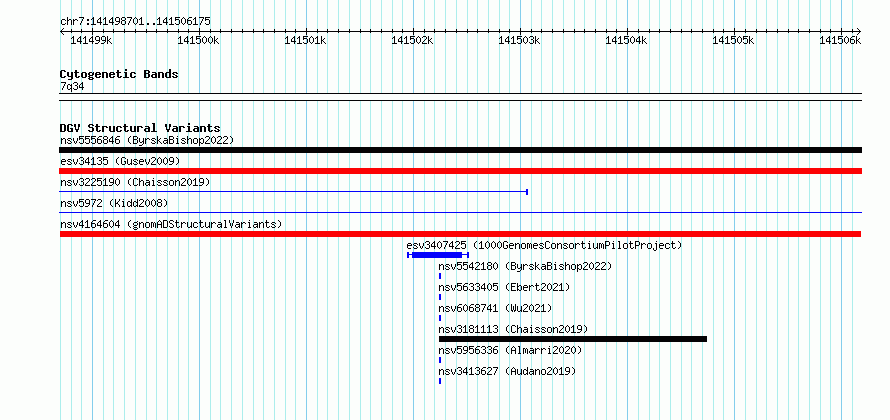This screenshot has height=420, width=890.
Task: Click the thin blue nsv3225190 variant line
Action: pyautogui.click(x=294, y=192)
